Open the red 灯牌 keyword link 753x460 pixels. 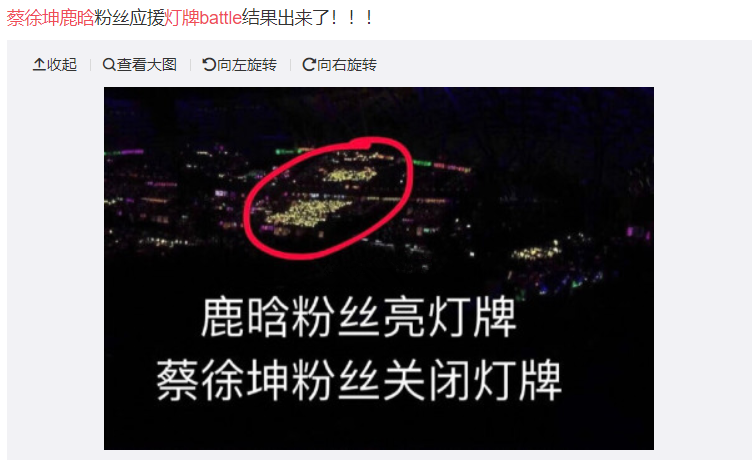[x=182, y=18]
